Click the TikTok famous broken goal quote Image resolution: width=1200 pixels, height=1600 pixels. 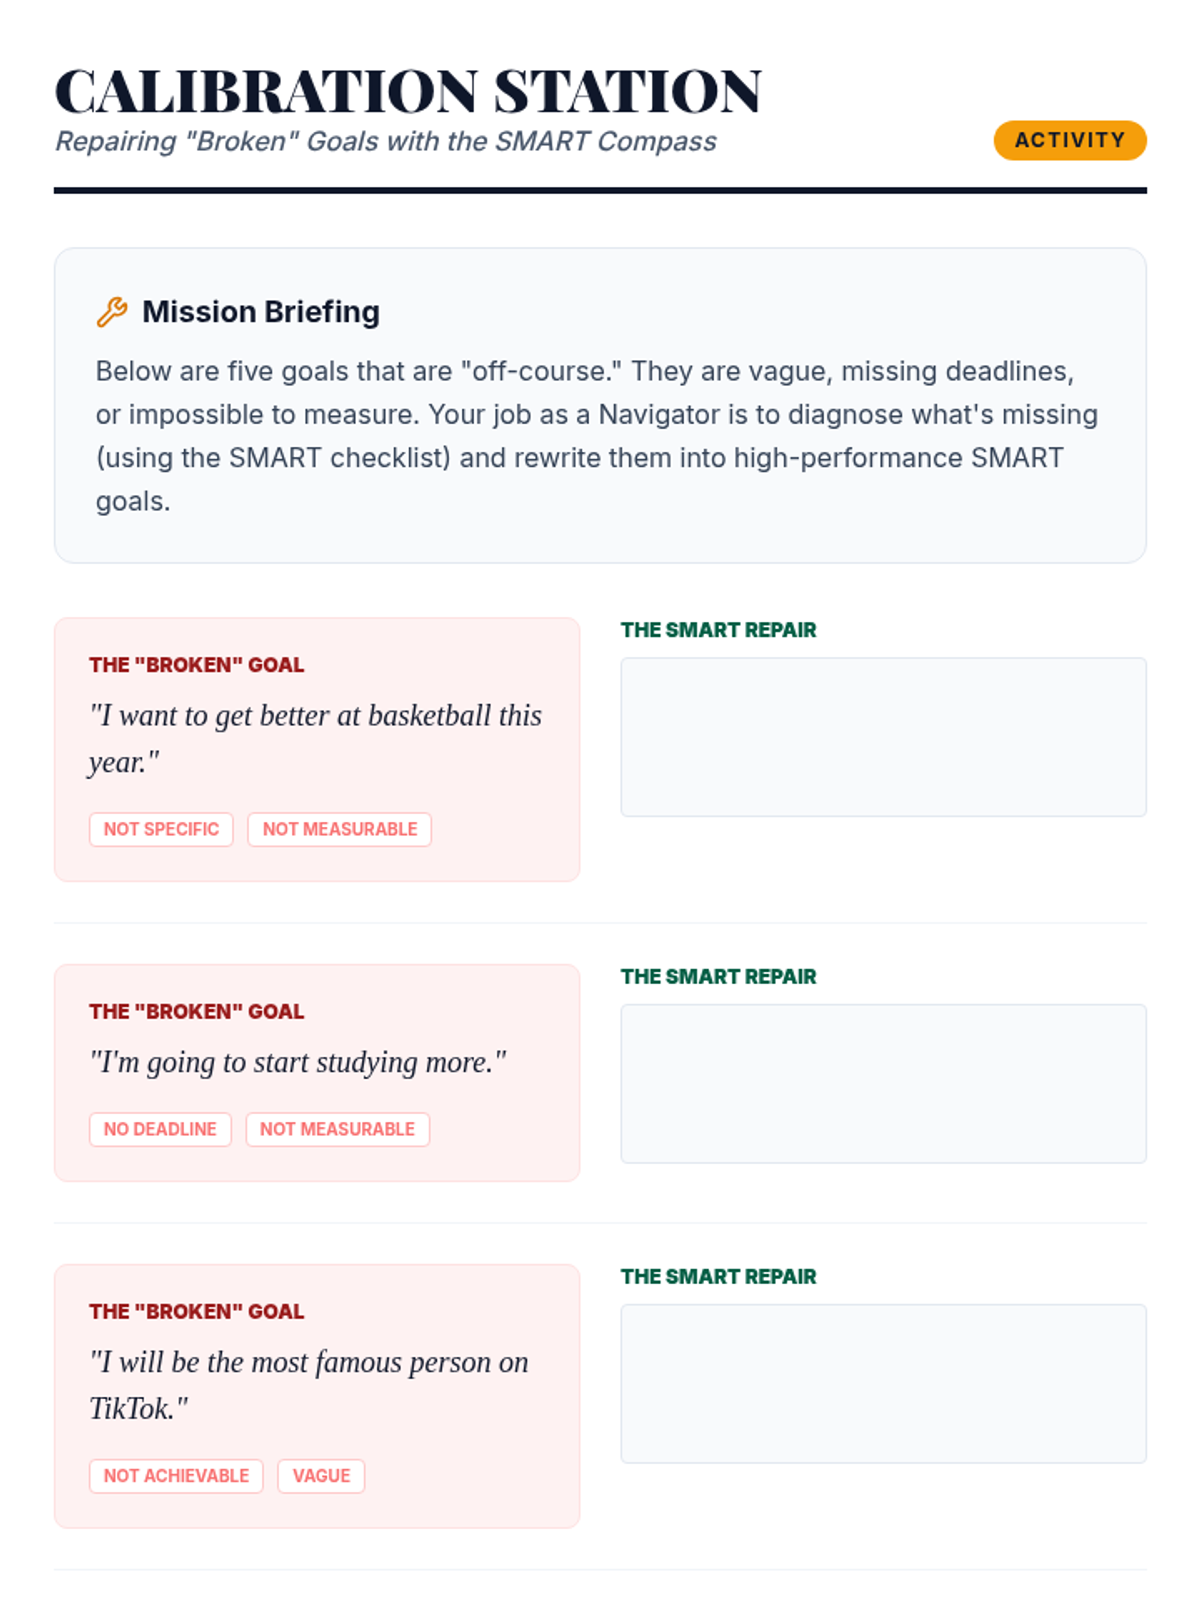coord(308,1385)
